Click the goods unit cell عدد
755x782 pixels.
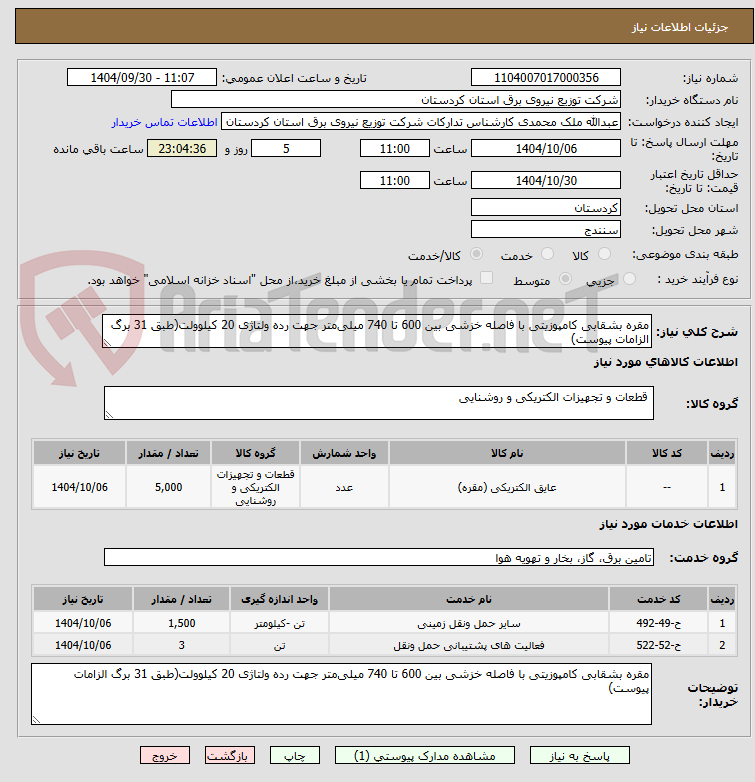point(344,487)
